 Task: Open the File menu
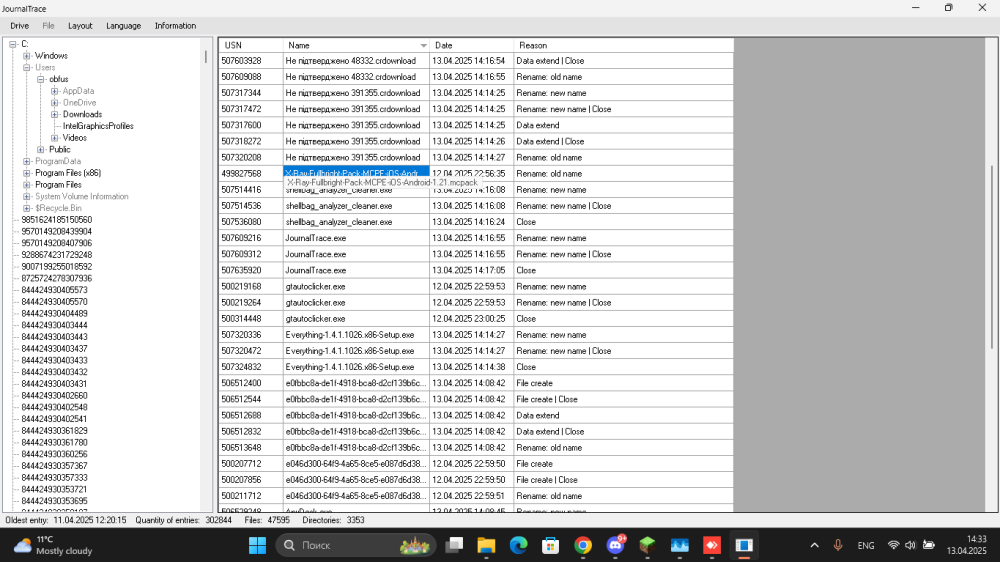pos(48,26)
